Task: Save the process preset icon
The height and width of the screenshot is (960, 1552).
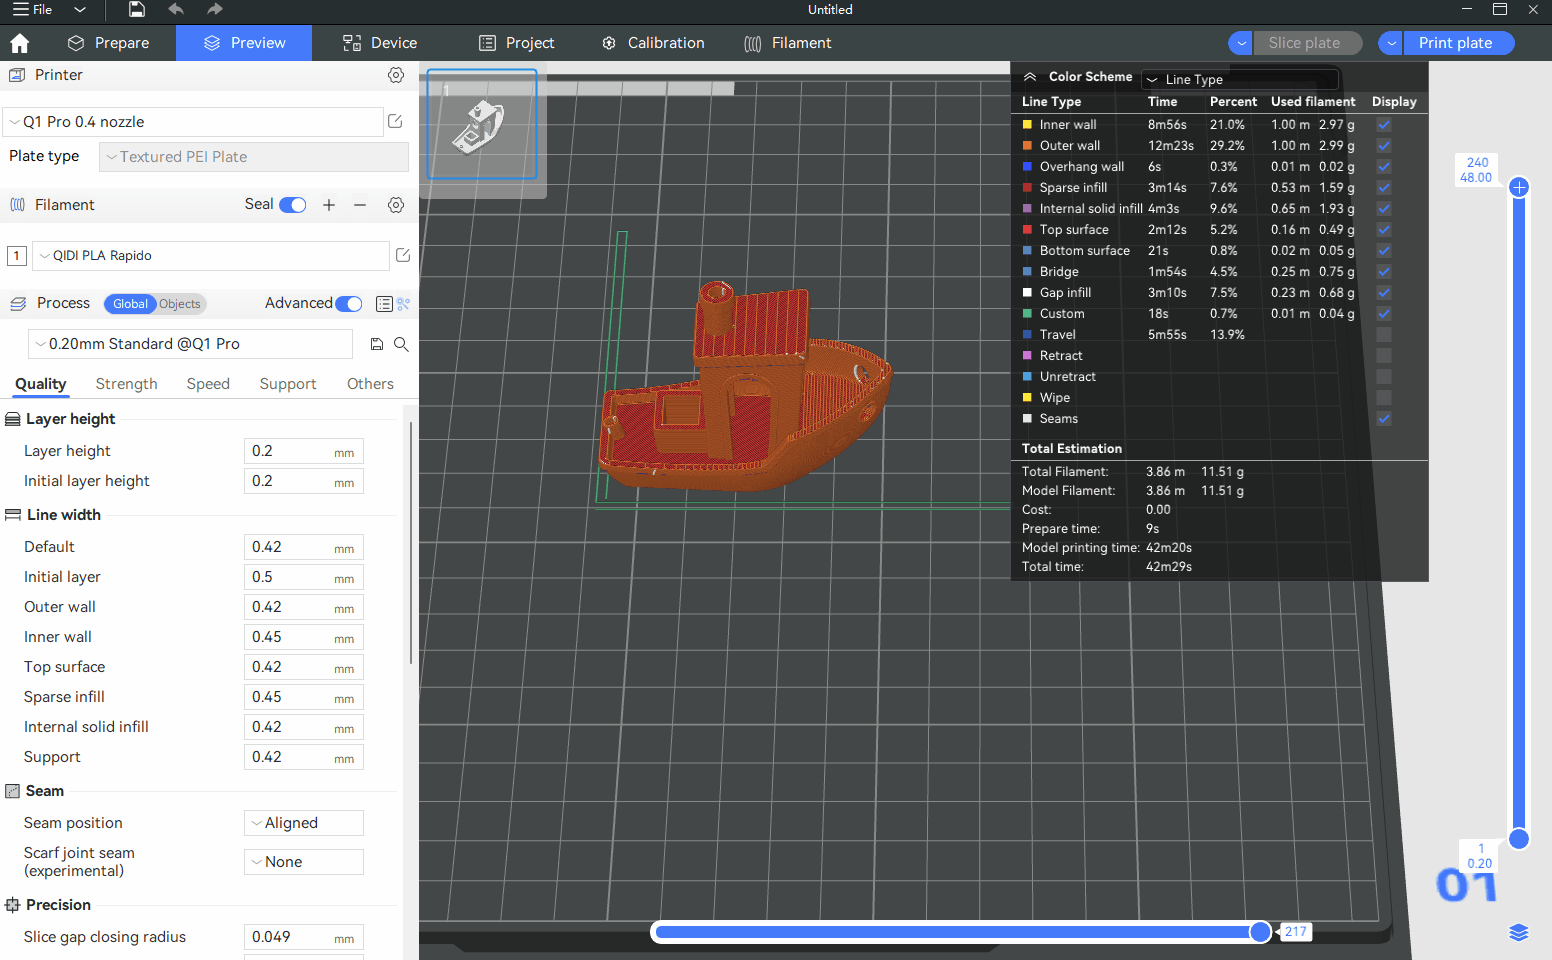Action: [x=377, y=344]
